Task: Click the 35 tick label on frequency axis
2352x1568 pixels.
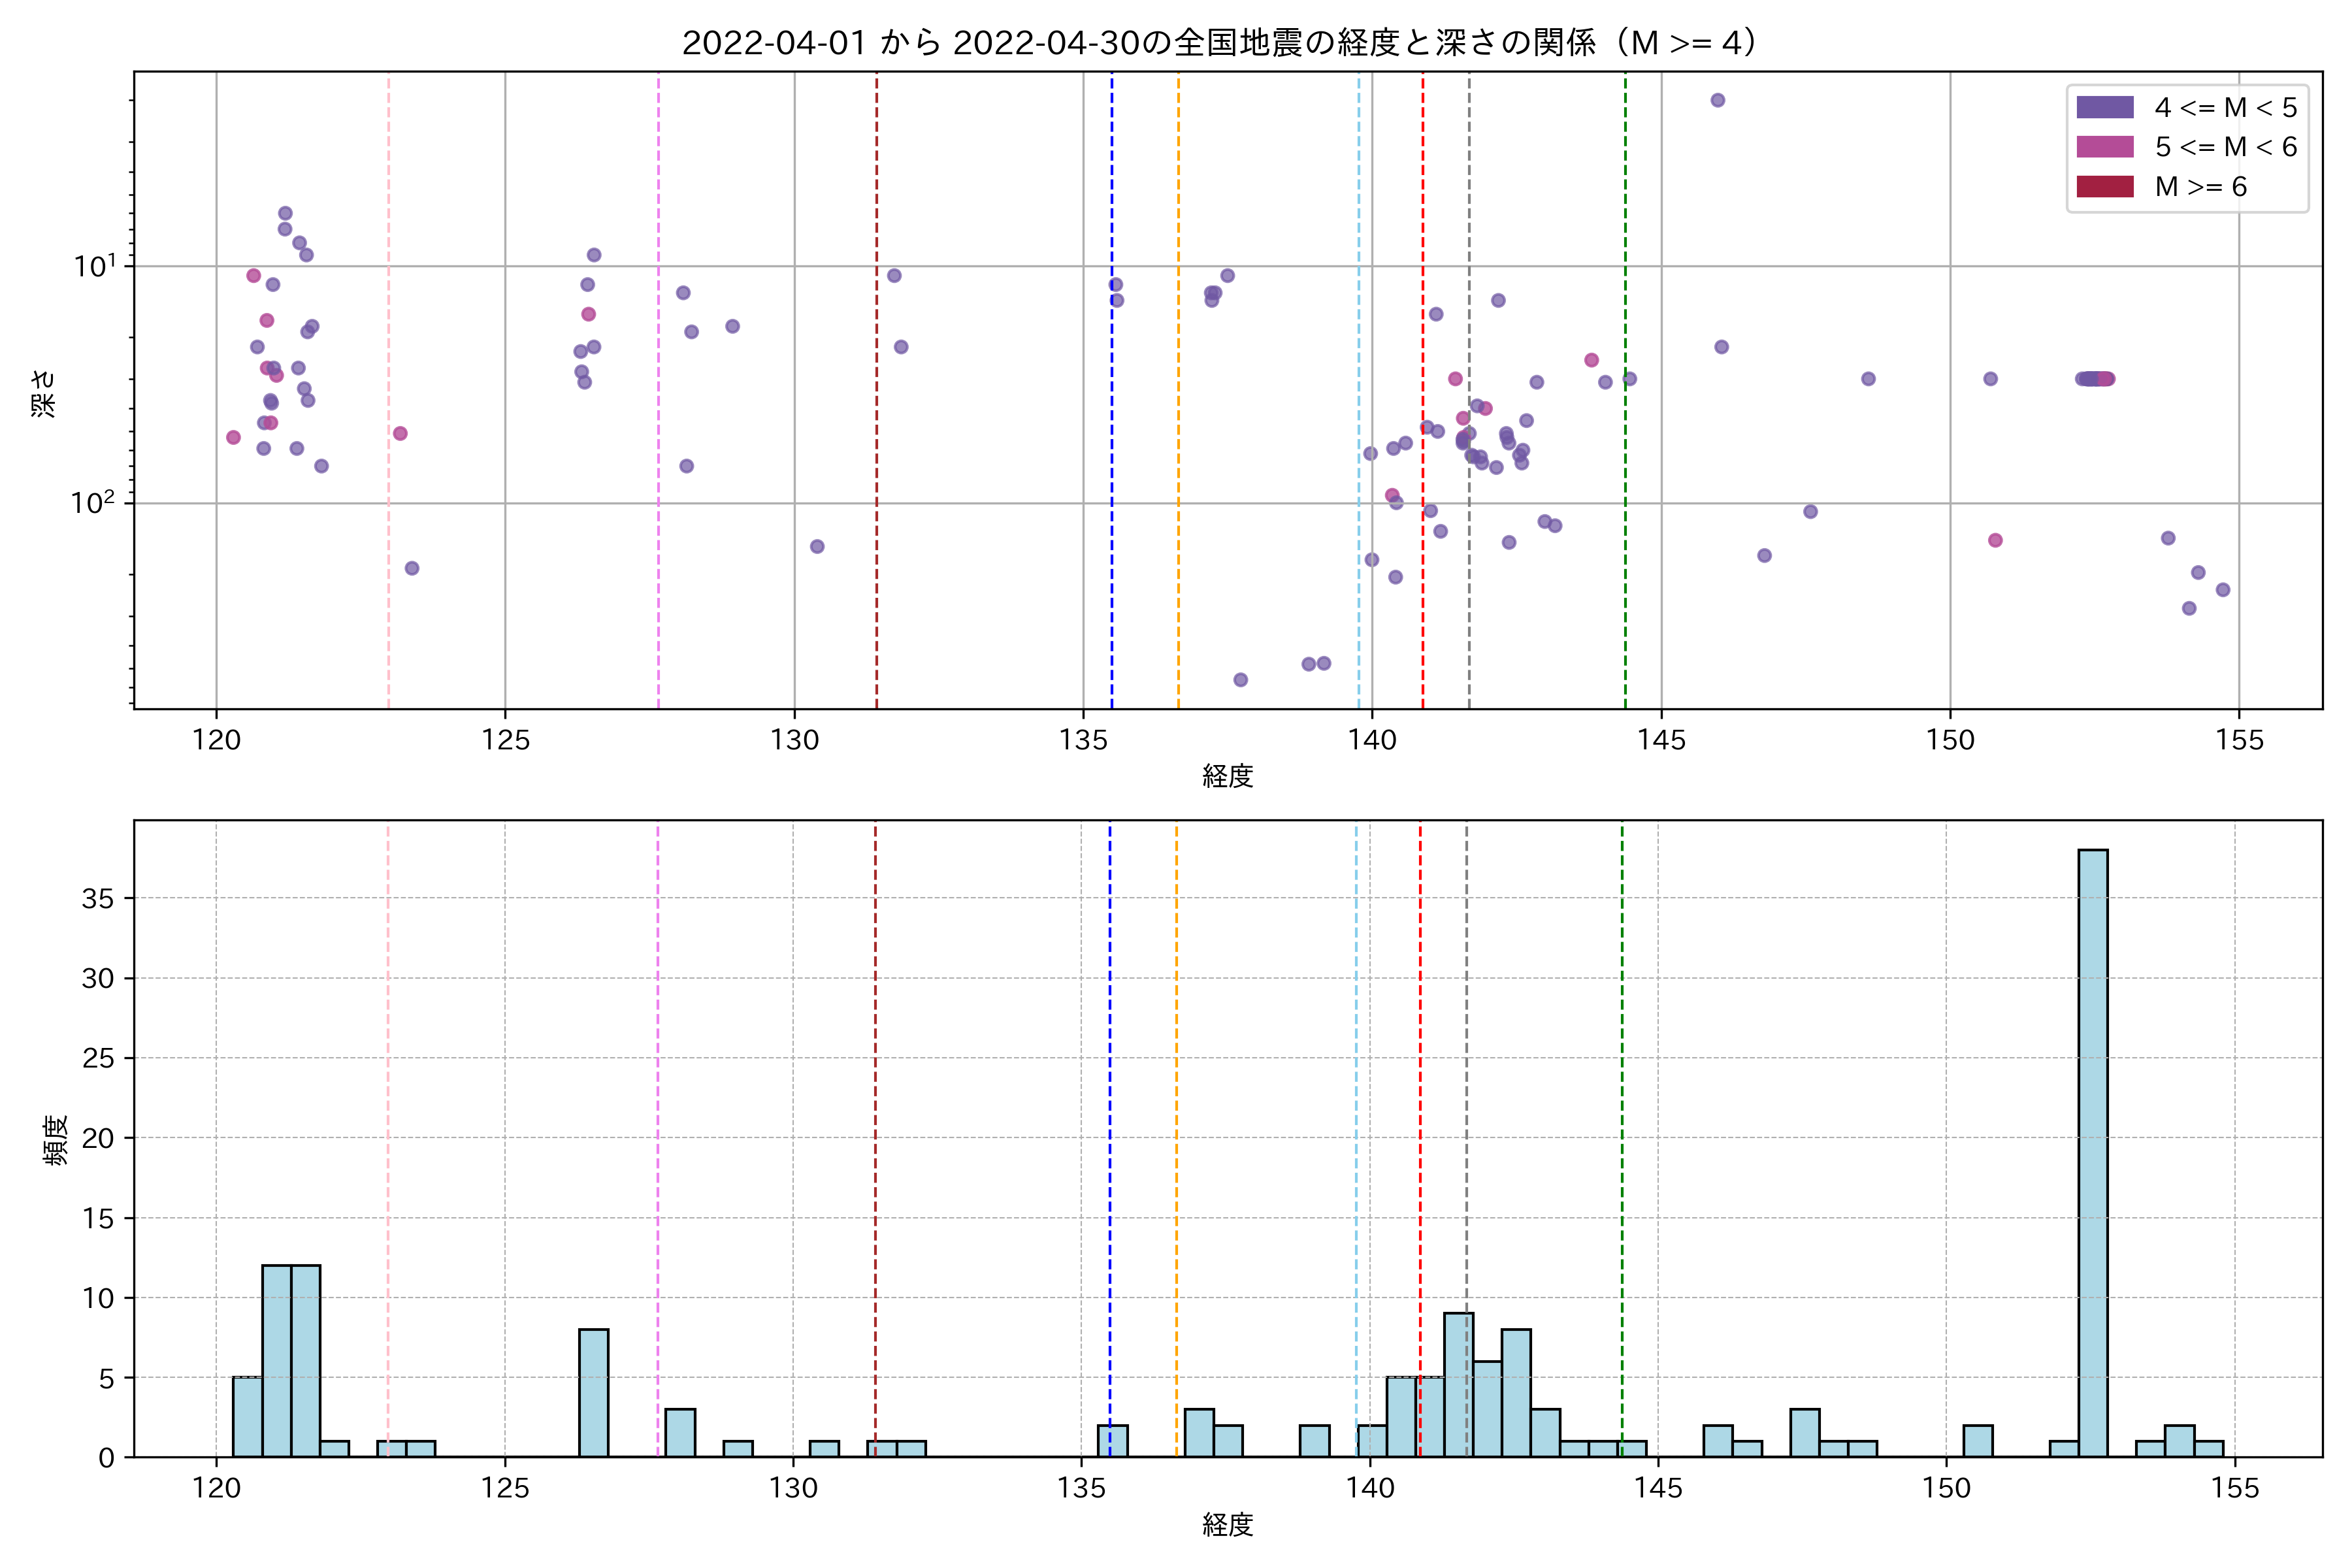Action: tap(98, 898)
